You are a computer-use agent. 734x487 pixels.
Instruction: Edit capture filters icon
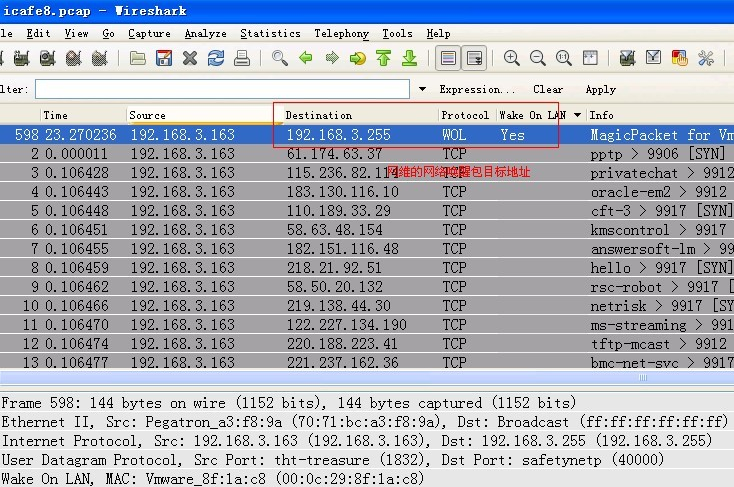click(627, 59)
